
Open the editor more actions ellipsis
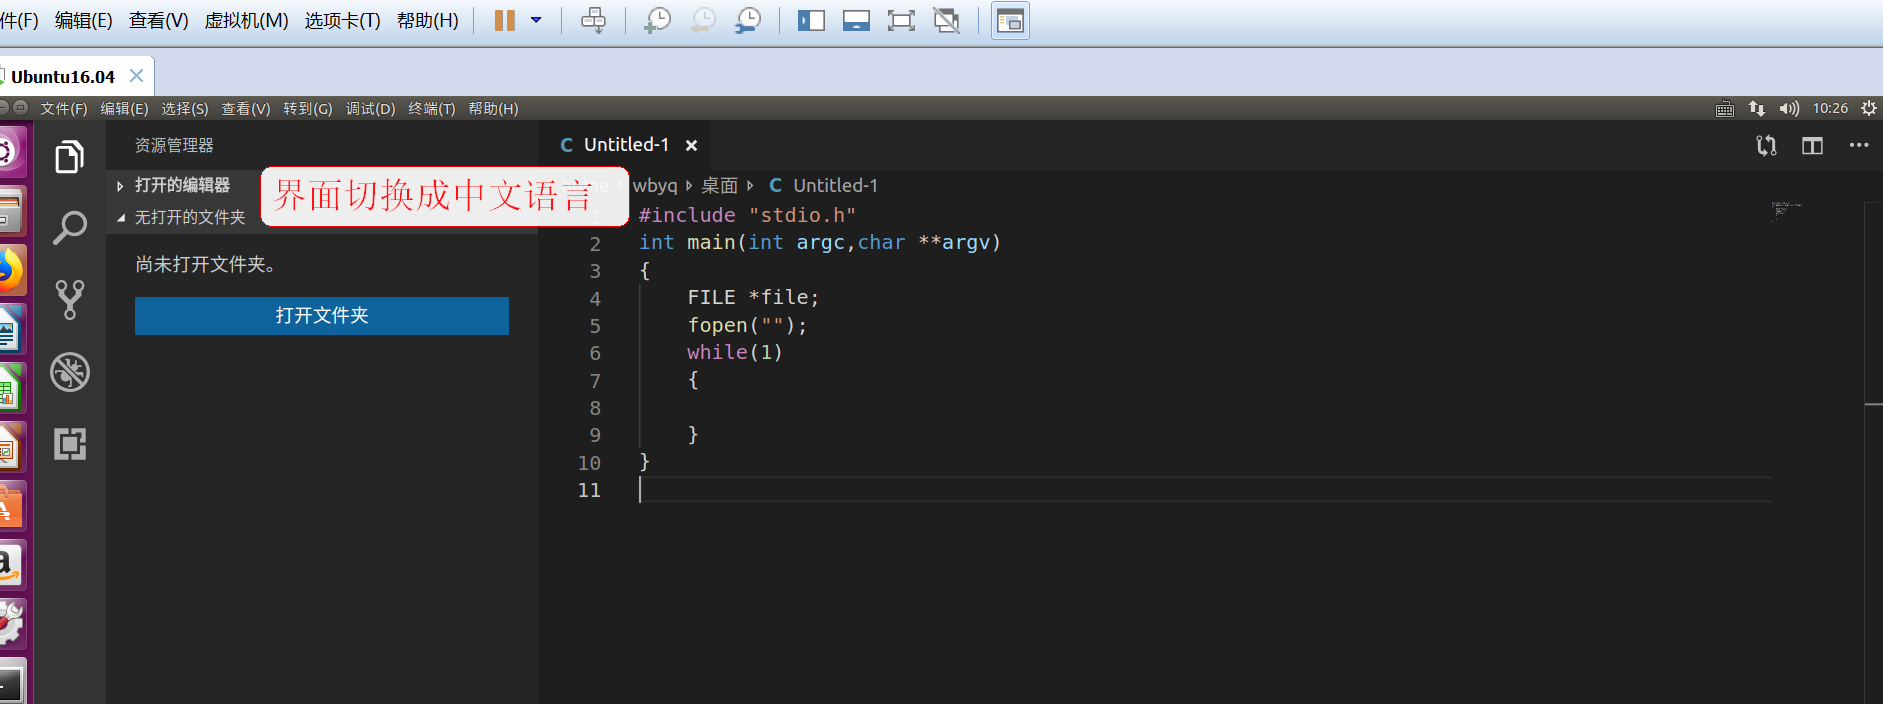click(1859, 145)
